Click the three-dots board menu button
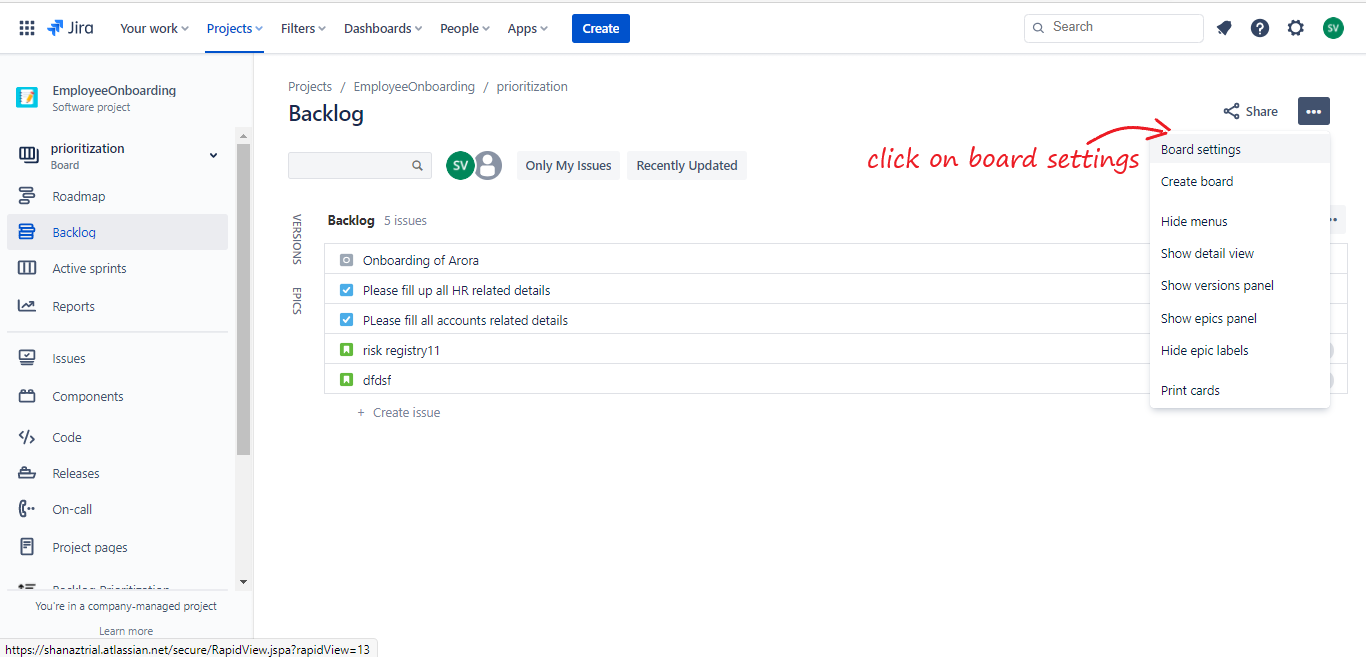Screen dimensions: 1366x657 pos(1314,111)
